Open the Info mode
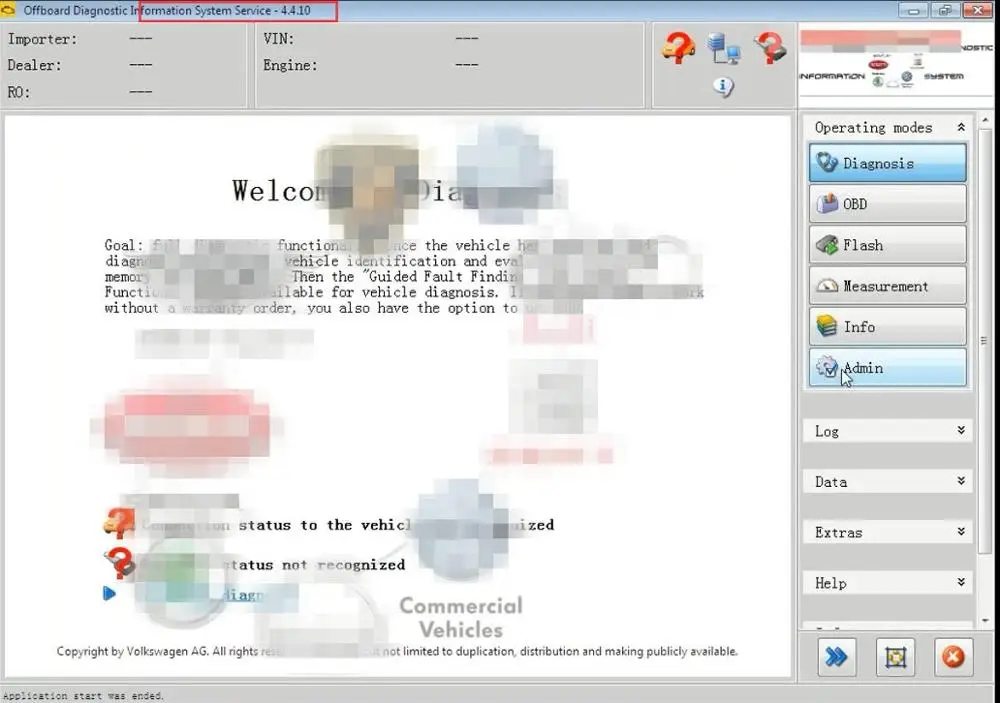Image resolution: width=1000 pixels, height=703 pixels. click(888, 327)
